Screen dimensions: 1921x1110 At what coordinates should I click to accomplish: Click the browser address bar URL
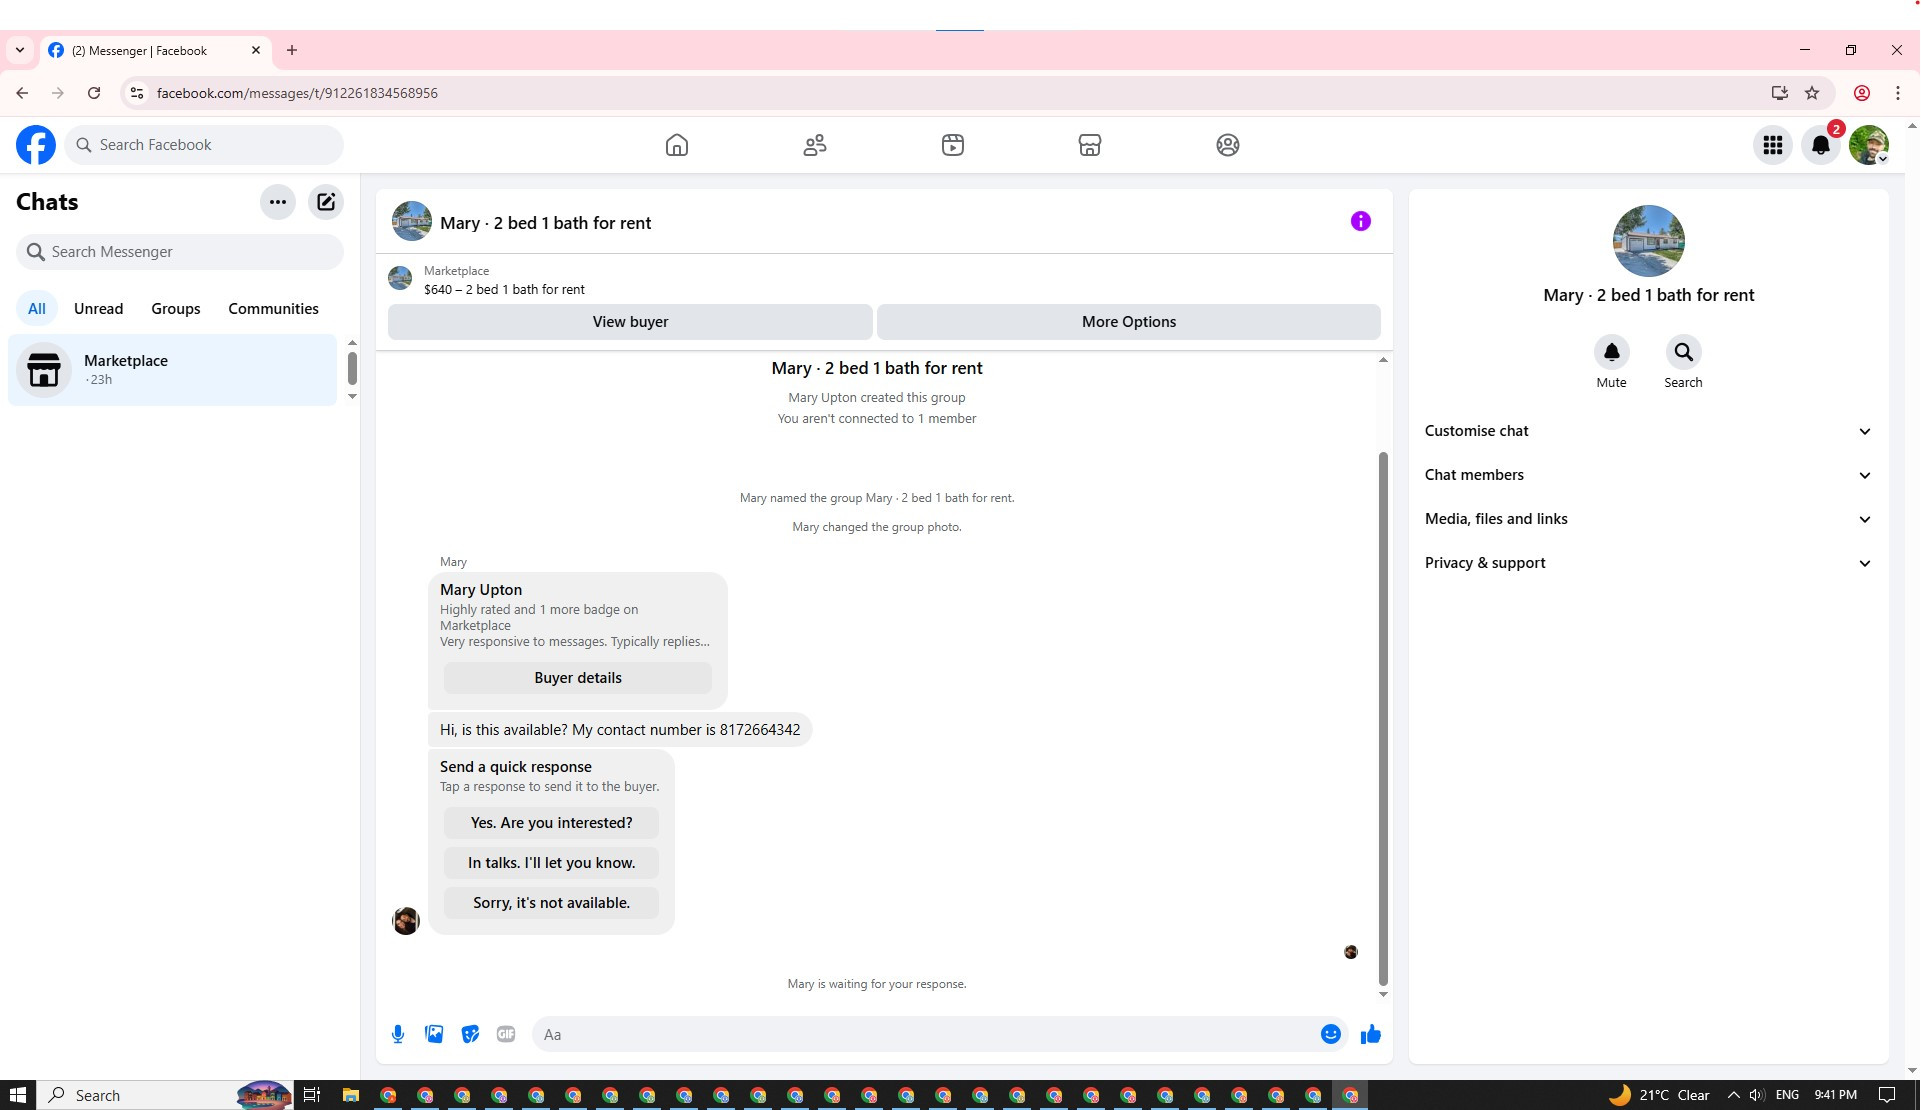(x=297, y=93)
